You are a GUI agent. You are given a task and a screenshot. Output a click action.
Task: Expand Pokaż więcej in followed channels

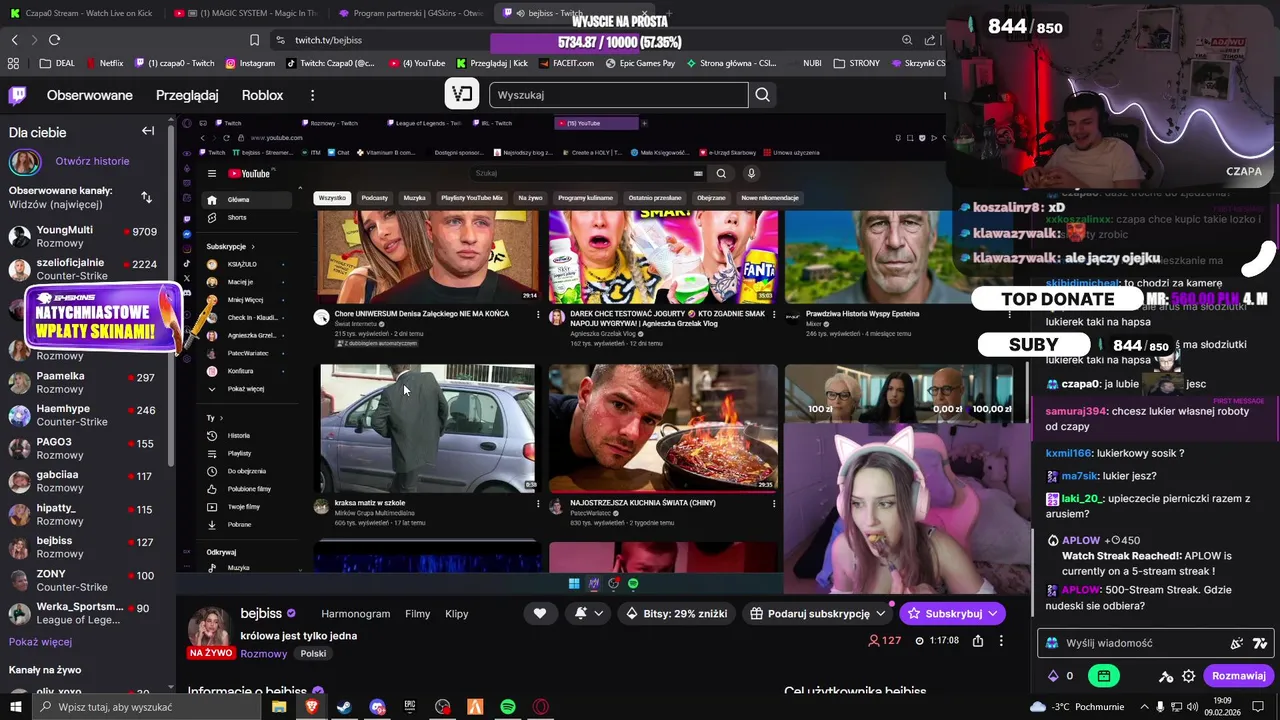(40, 642)
